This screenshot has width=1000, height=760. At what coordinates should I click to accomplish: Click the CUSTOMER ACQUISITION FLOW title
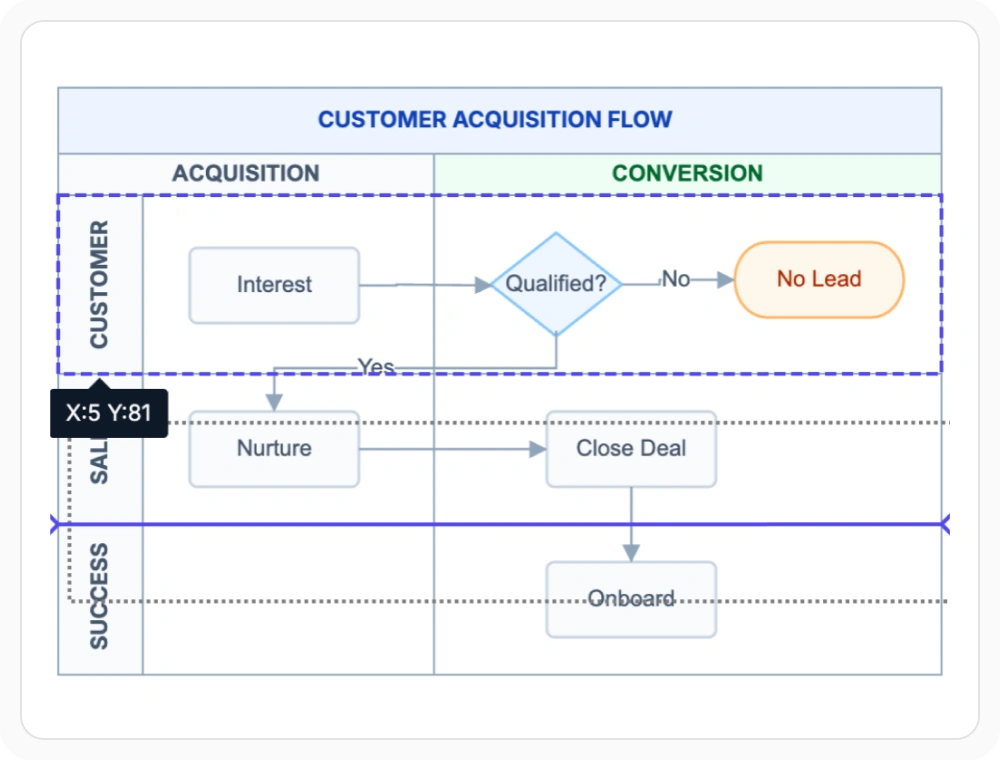(495, 119)
